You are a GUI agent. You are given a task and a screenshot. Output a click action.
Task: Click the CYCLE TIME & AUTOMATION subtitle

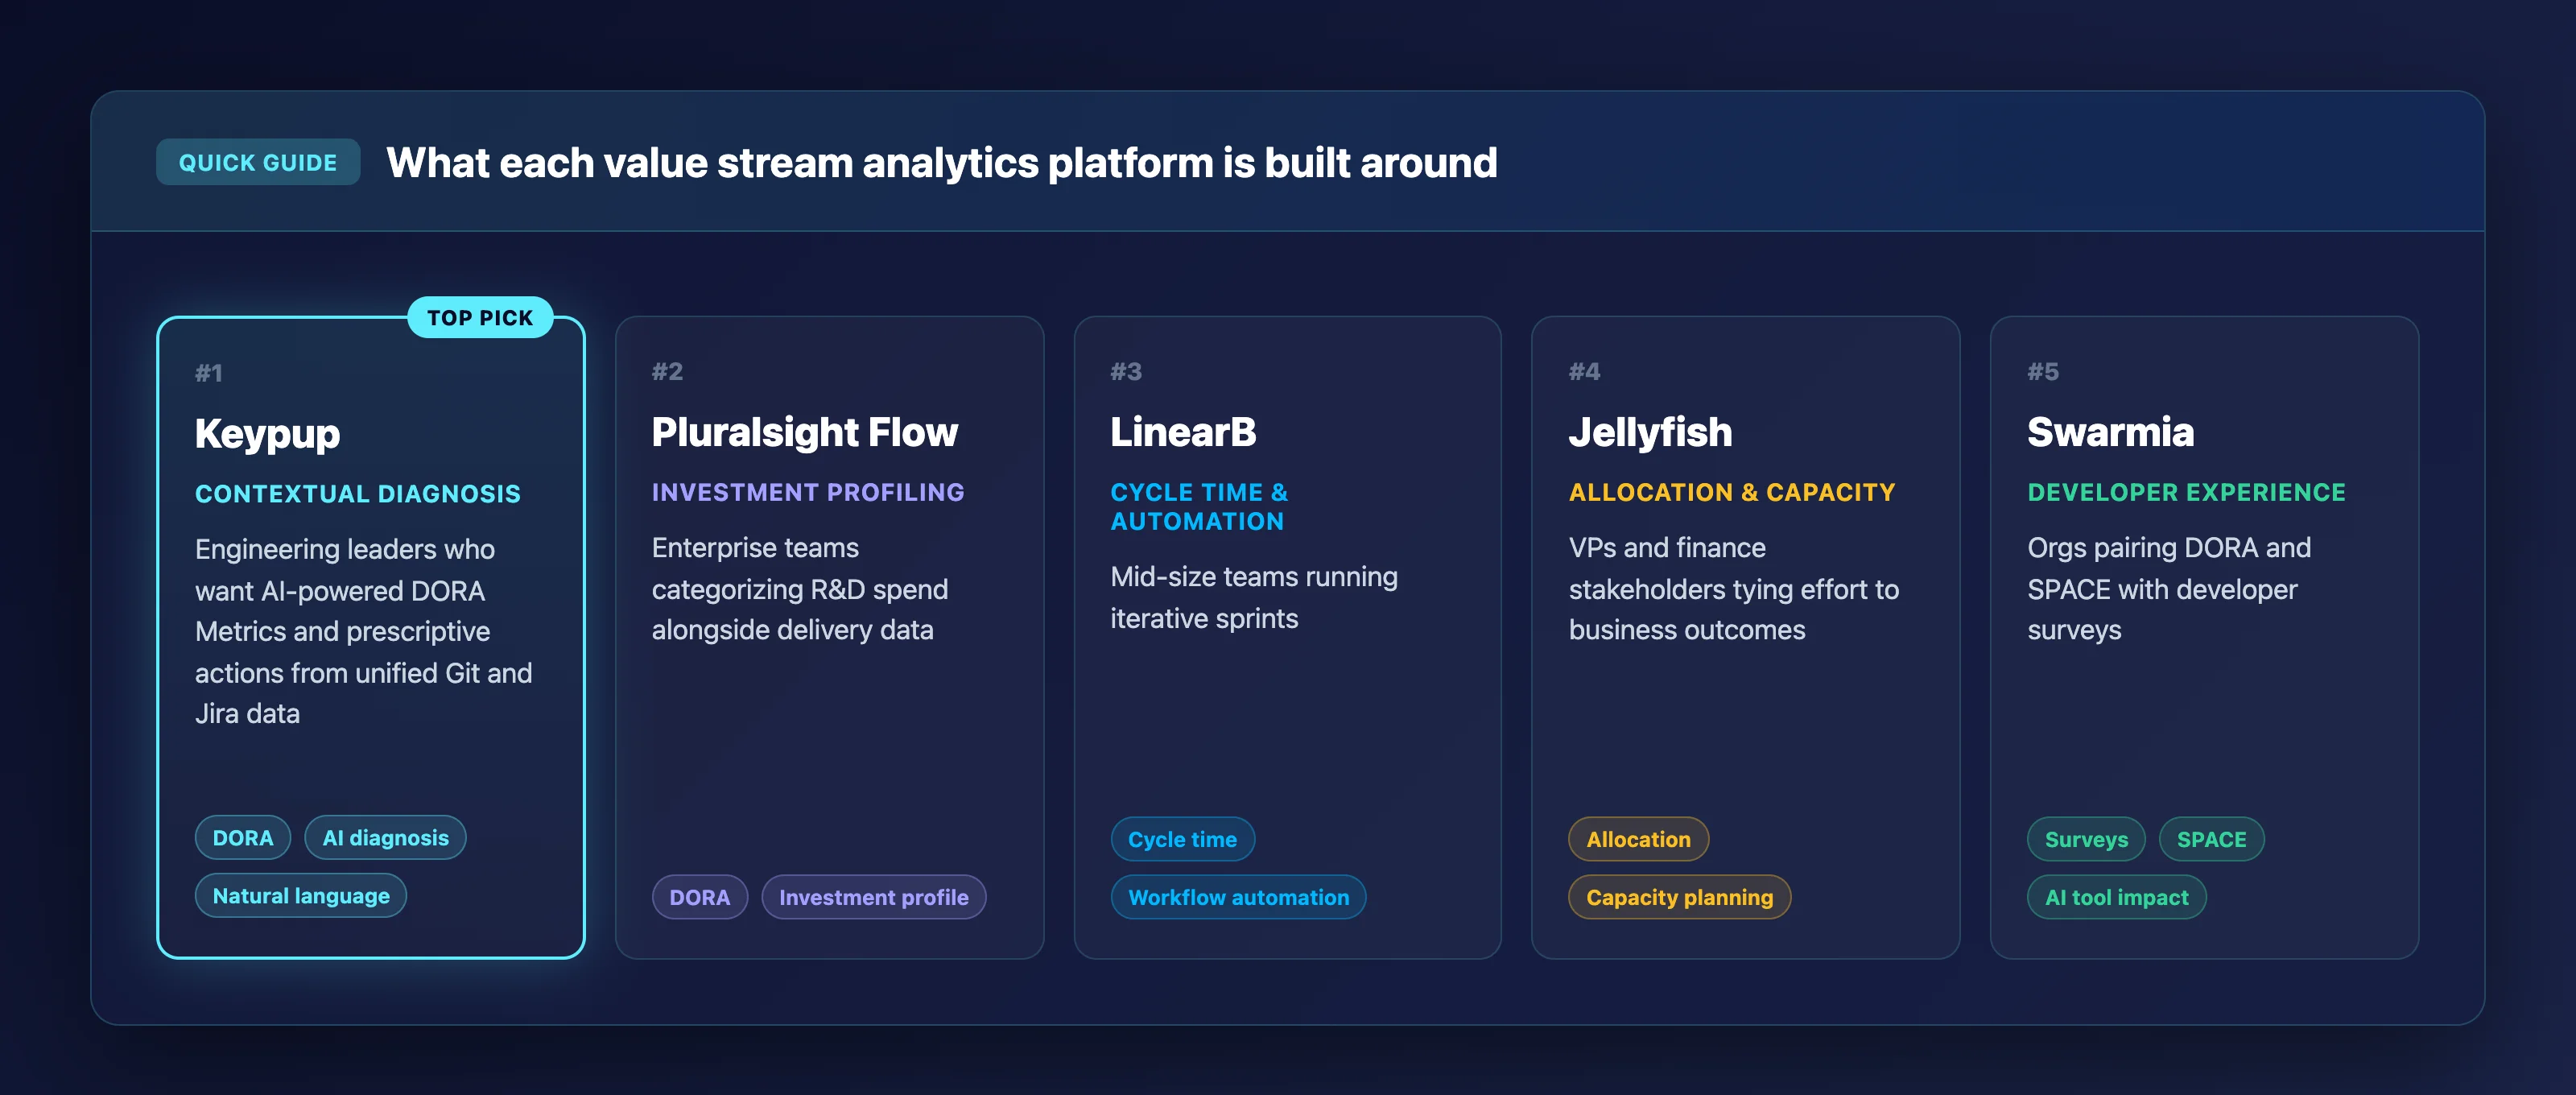point(1199,507)
